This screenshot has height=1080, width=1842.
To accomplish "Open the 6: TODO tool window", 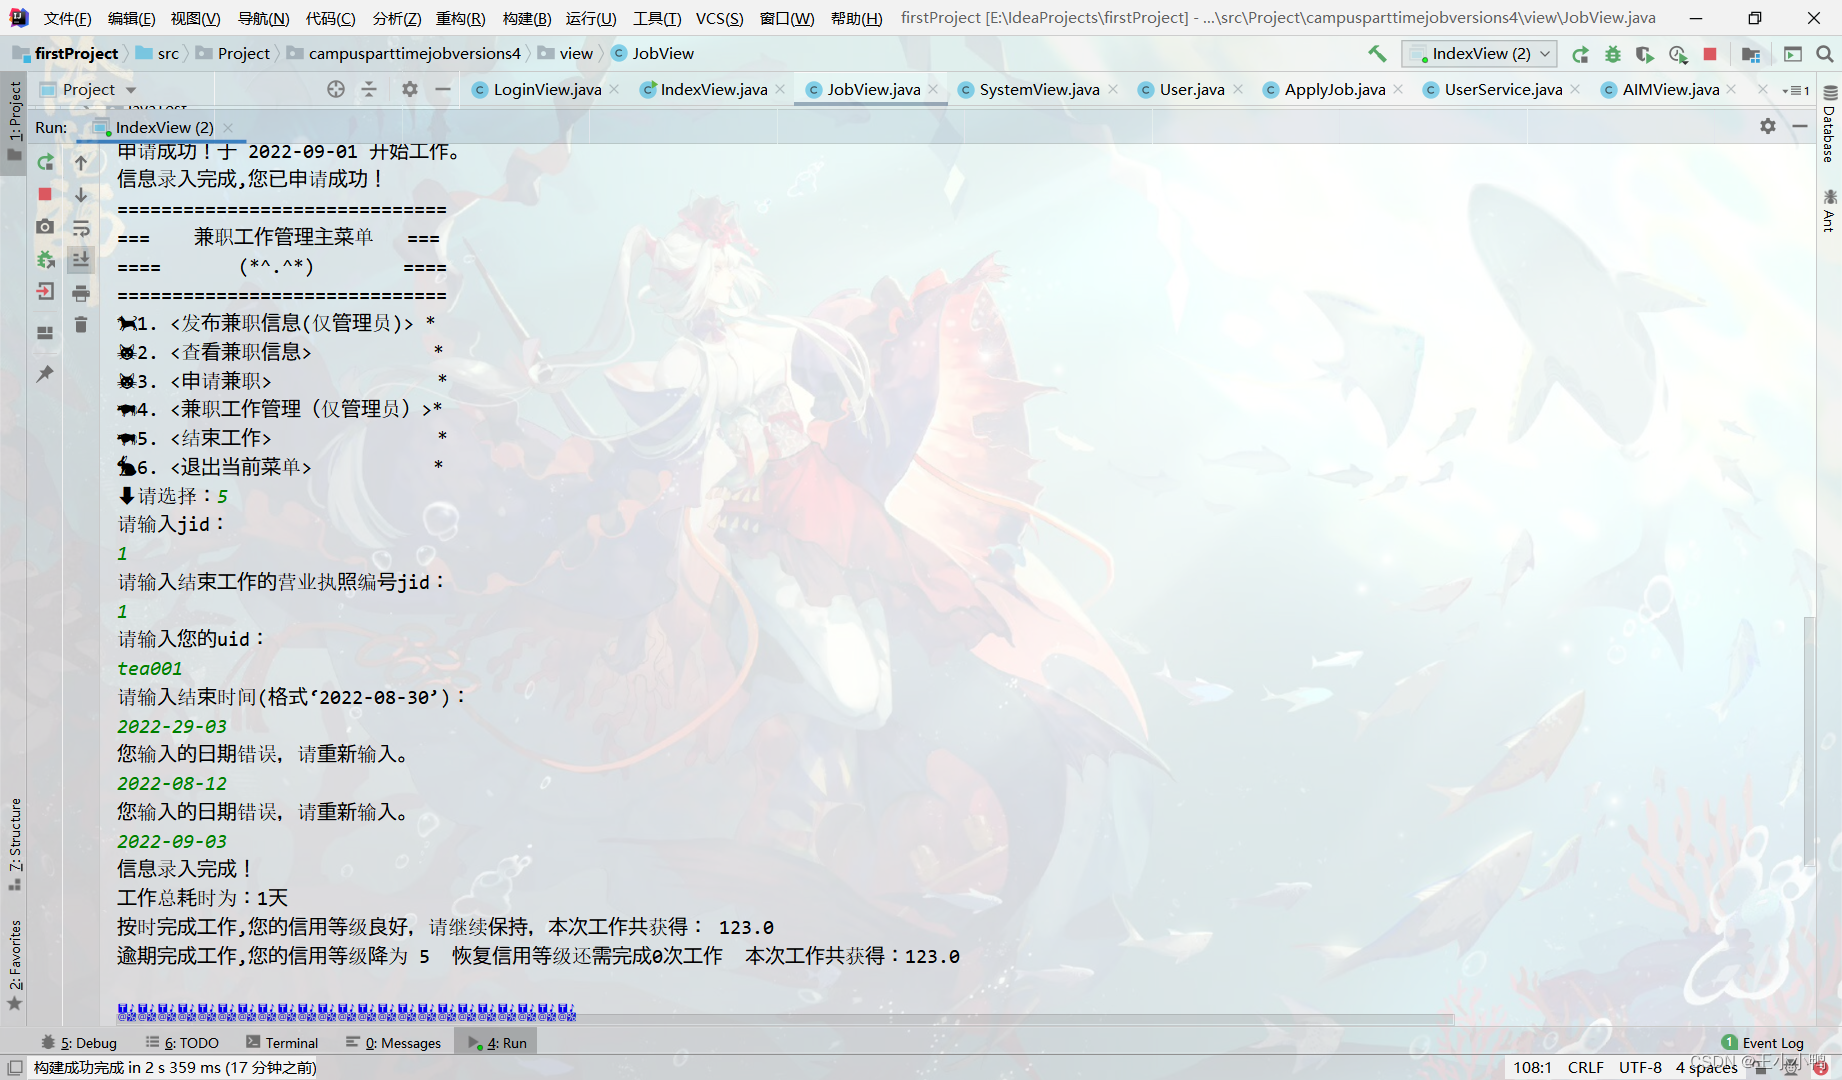I will point(182,1042).
